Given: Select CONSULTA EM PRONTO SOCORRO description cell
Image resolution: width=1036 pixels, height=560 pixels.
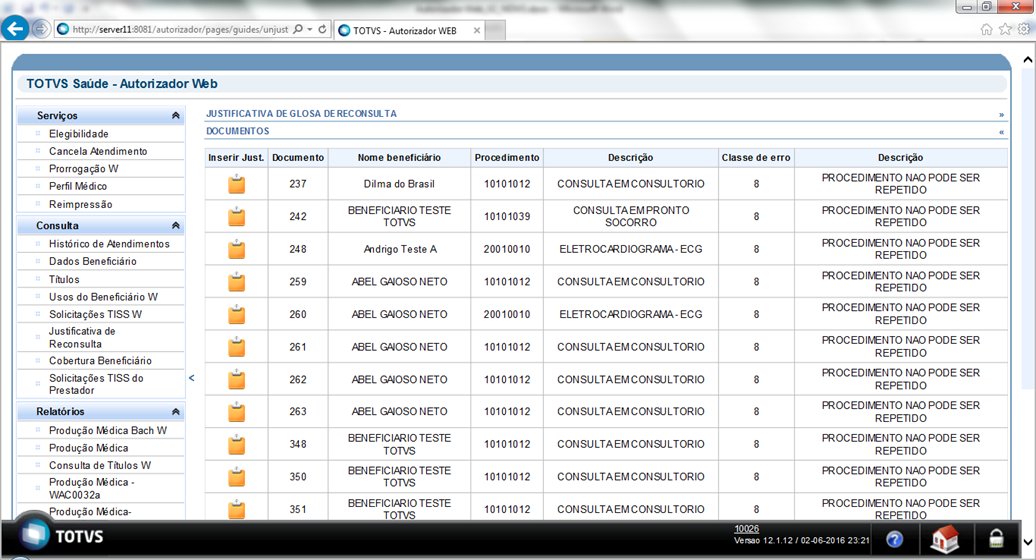Looking at the screenshot, I should click(631, 217).
